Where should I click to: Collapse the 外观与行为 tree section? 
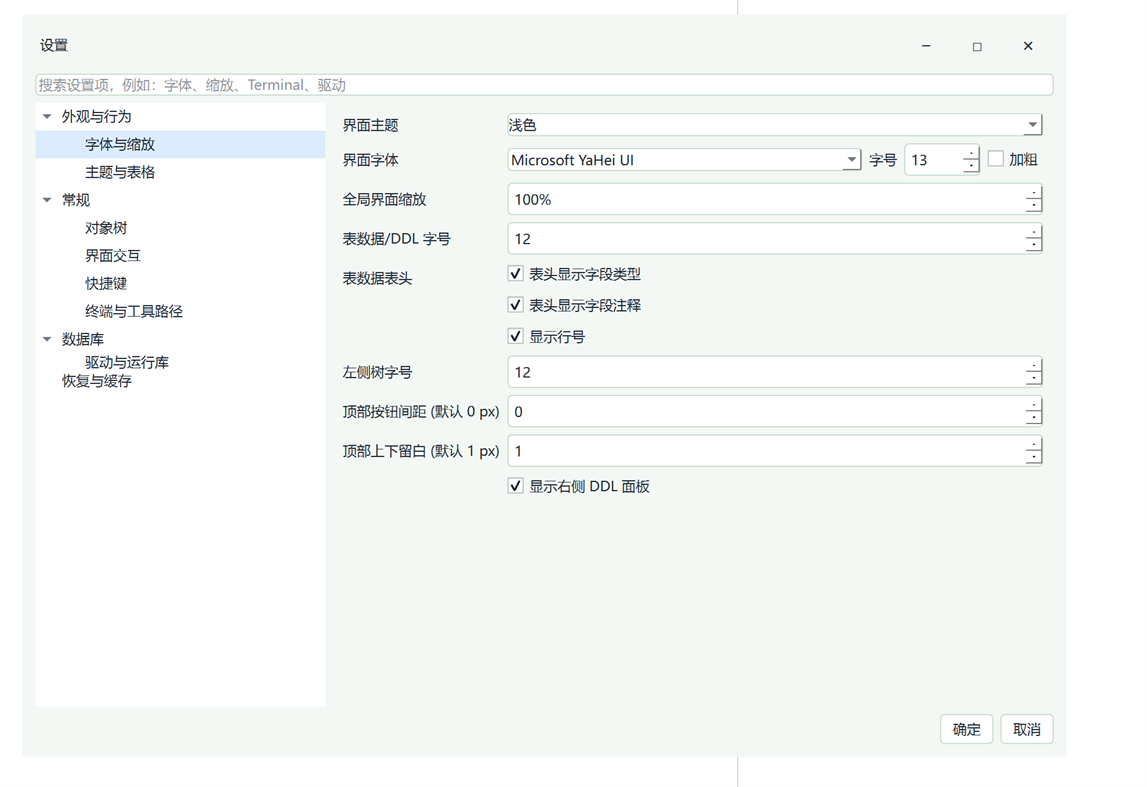point(47,116)
